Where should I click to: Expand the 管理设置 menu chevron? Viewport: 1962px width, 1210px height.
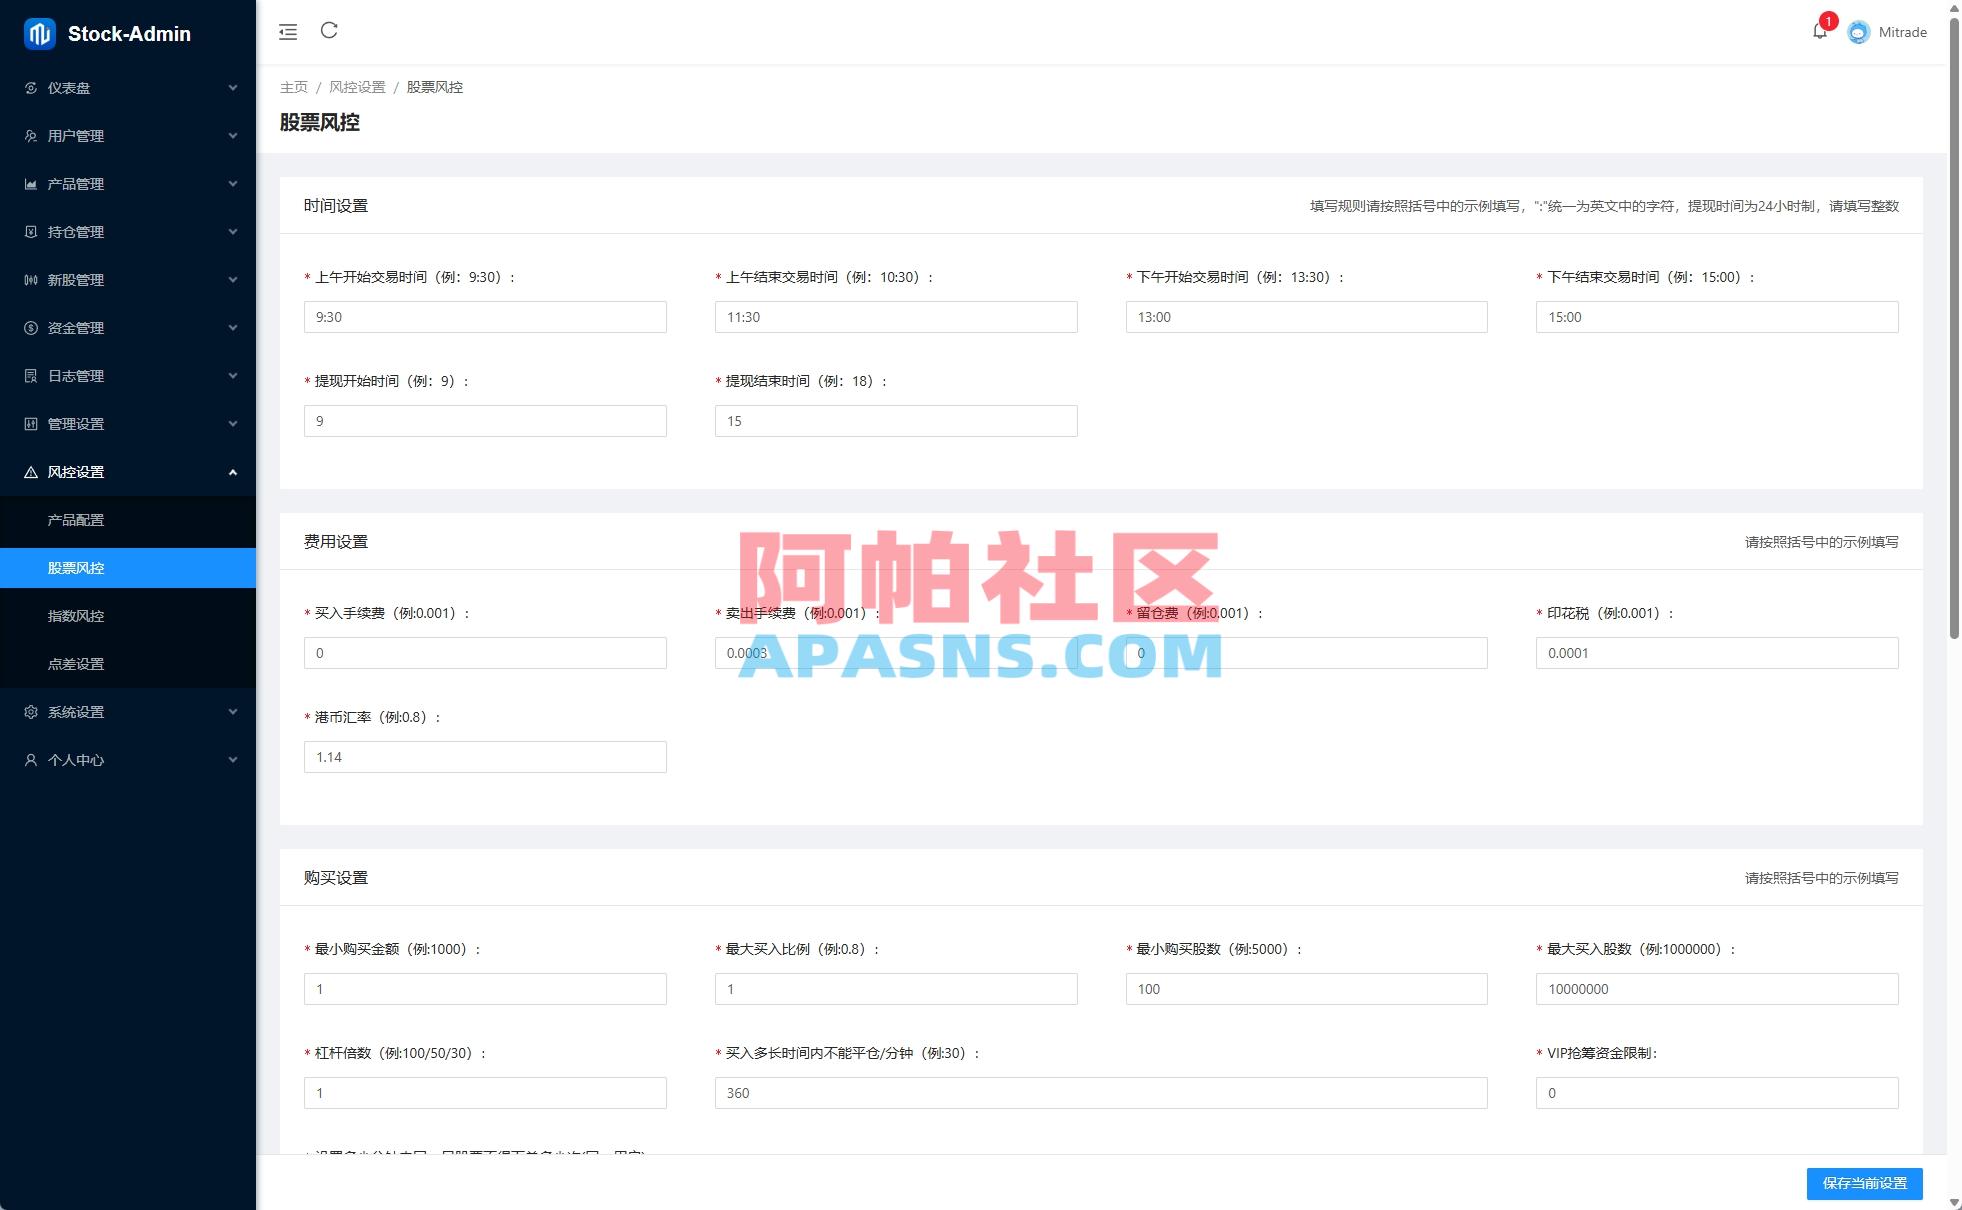point(233,423)
